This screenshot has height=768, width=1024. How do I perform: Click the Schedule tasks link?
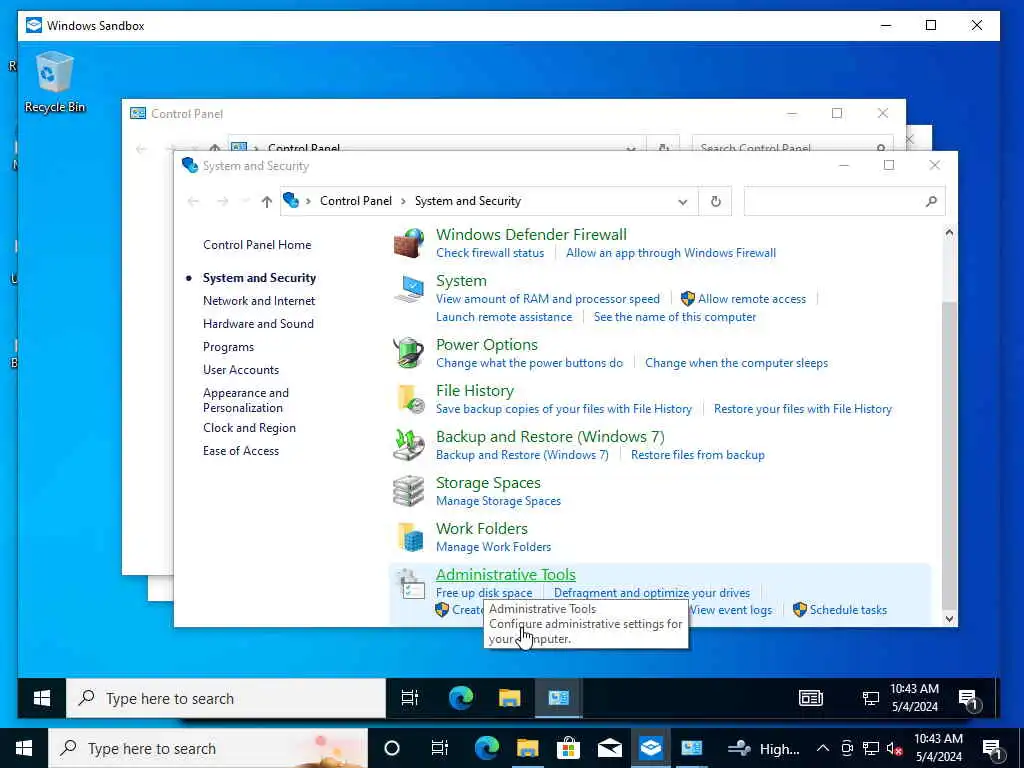click(848, 610)
